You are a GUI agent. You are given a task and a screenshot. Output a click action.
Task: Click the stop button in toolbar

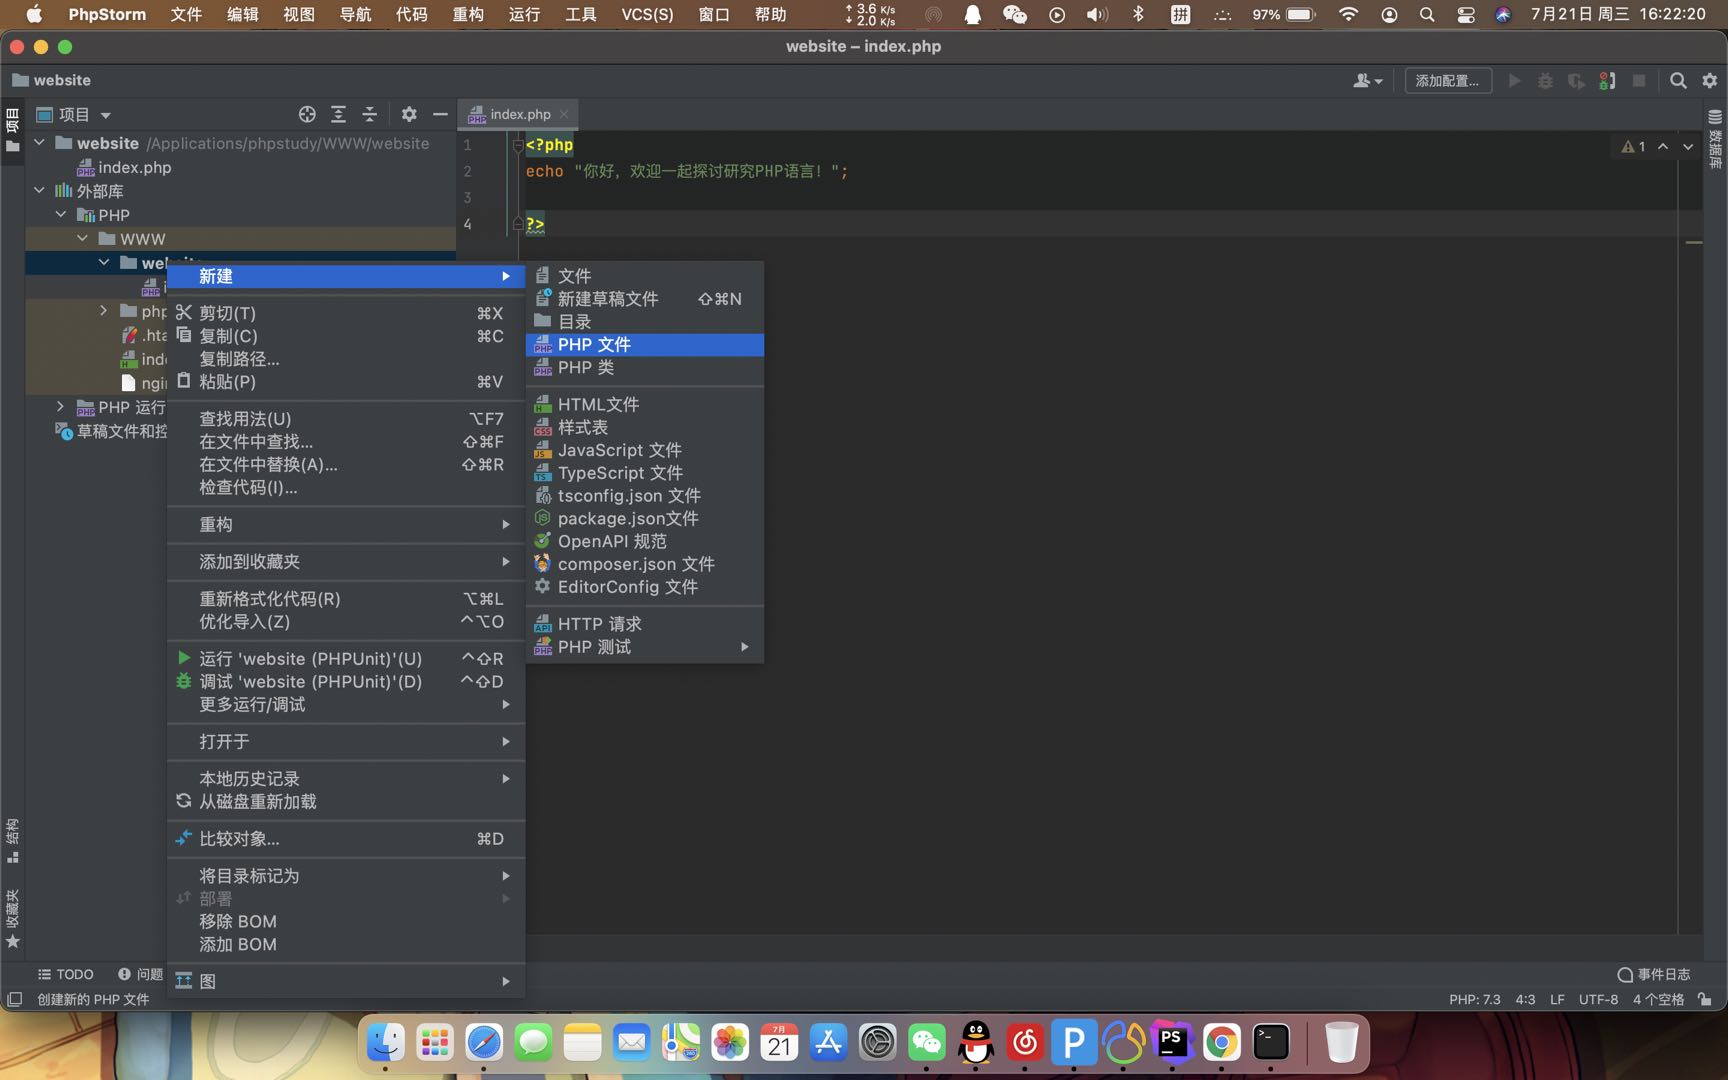click(1638, 81)
